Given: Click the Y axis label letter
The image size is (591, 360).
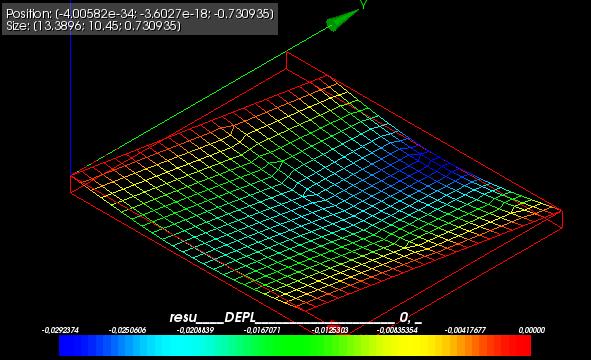Looking at the screenshot, I should (363, 4).
